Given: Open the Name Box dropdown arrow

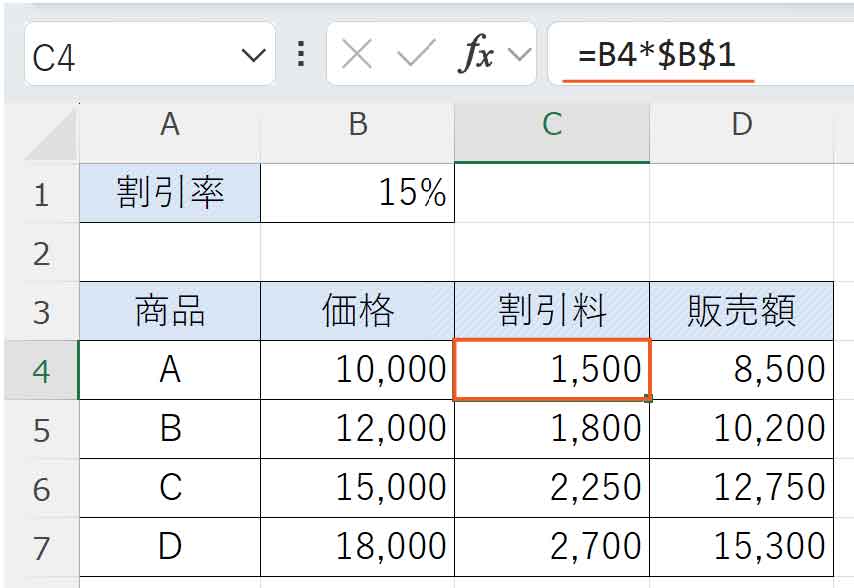Looking at the screenshot, I should 253,55.
